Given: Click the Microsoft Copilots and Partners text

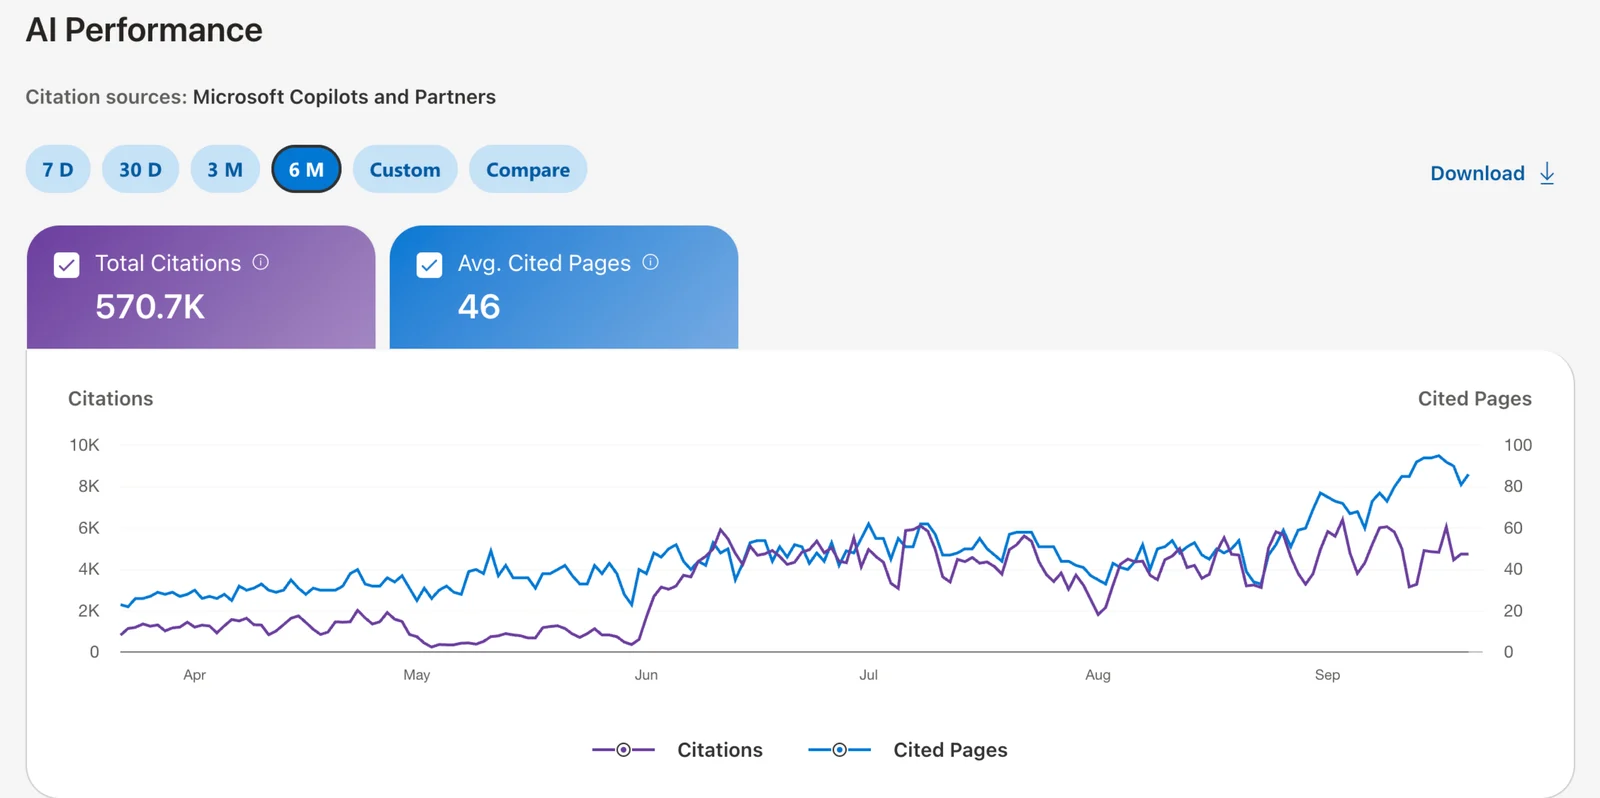Looking at the screenshot, I should (344, 97).
